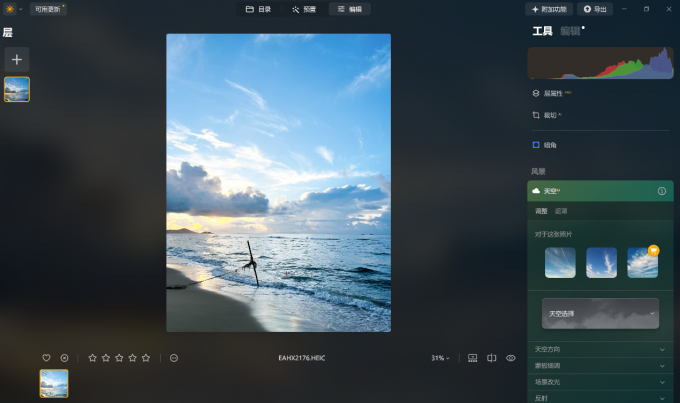Click the 层 panel heading

[x=7, y=33]
